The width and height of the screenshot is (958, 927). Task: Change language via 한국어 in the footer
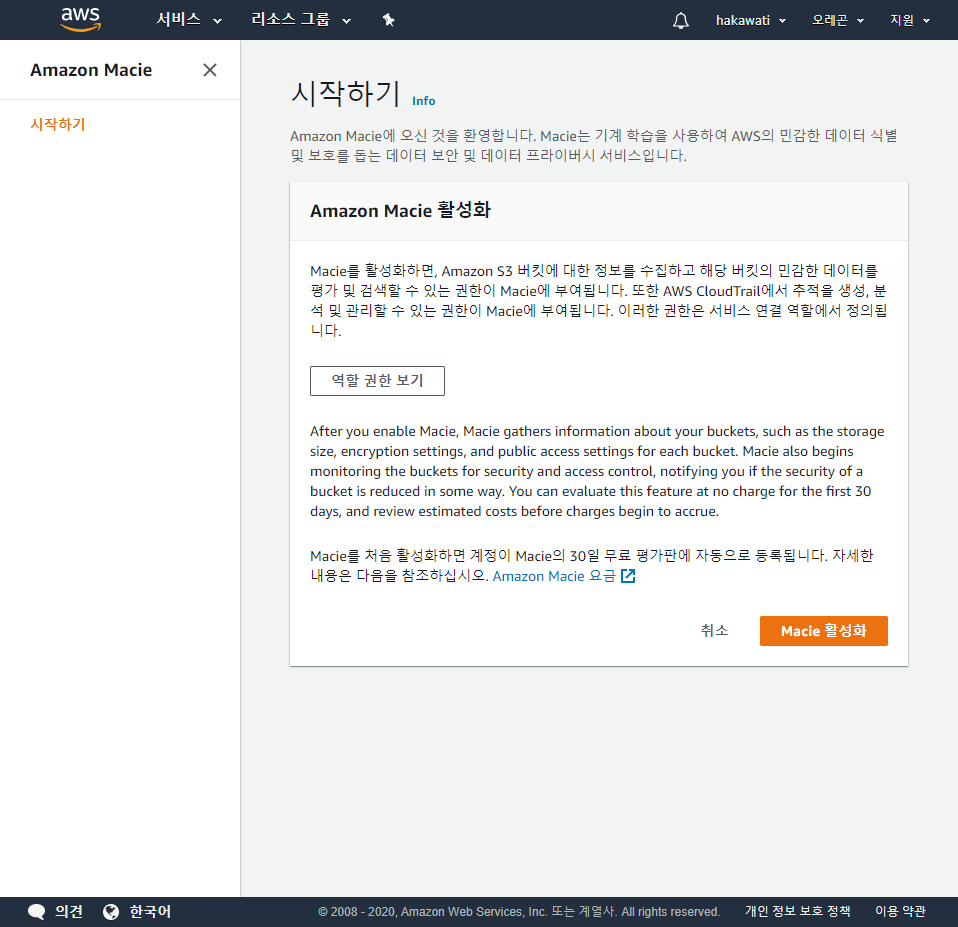[150, 912]
